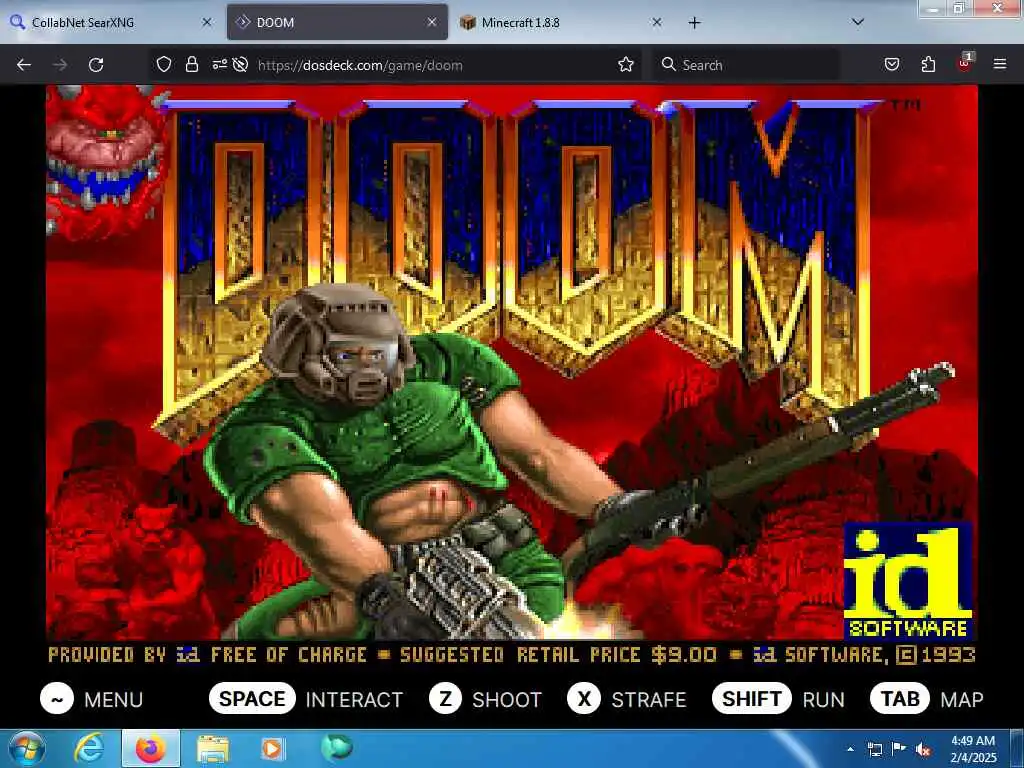Open the Firefox hamburger menu
Image resolution: width=1024 pixels, height=768 pixels.
click(x=1000, y=64)
